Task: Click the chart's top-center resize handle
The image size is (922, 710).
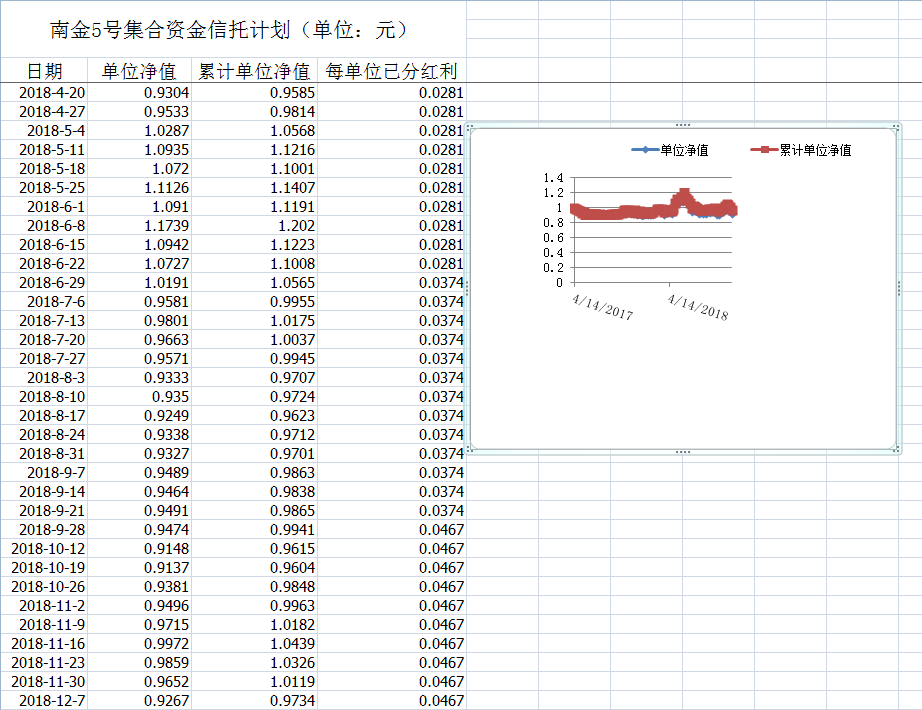Action: click(683, 125)
